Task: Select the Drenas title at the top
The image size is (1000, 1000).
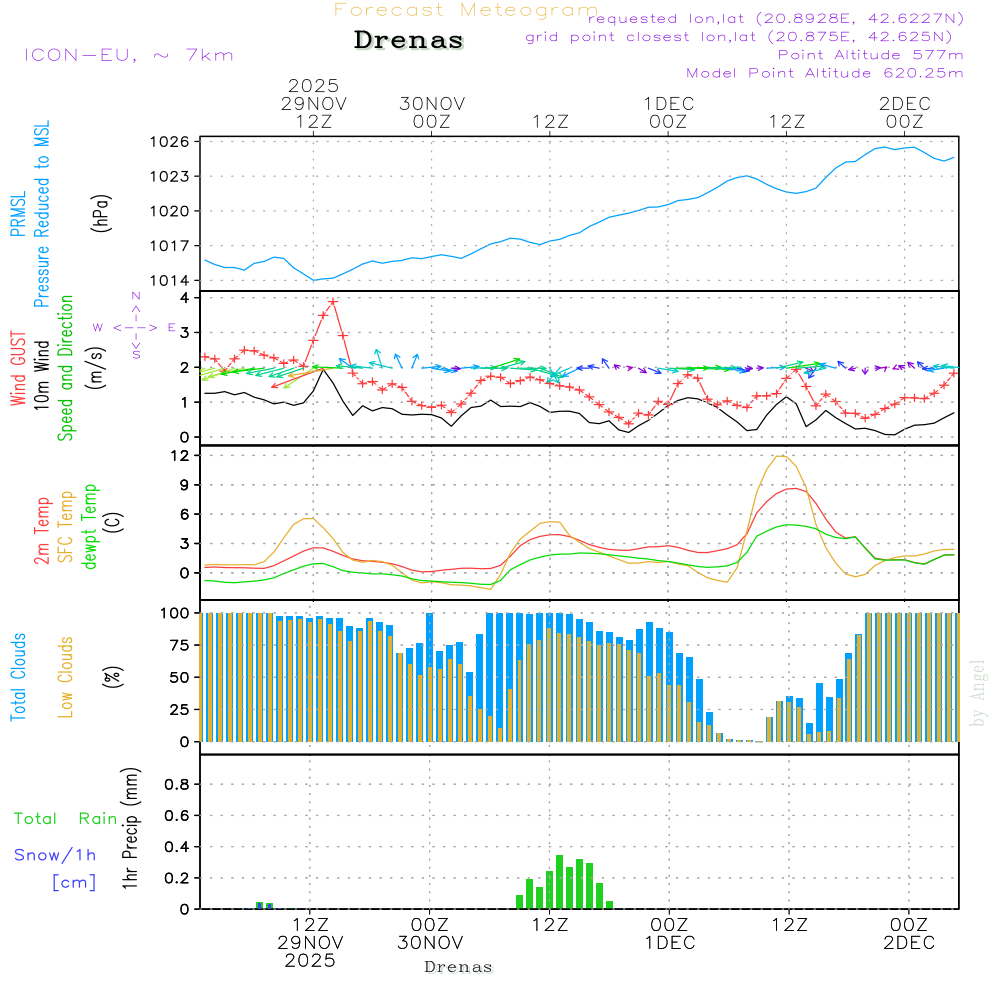Action: (409, 41)
